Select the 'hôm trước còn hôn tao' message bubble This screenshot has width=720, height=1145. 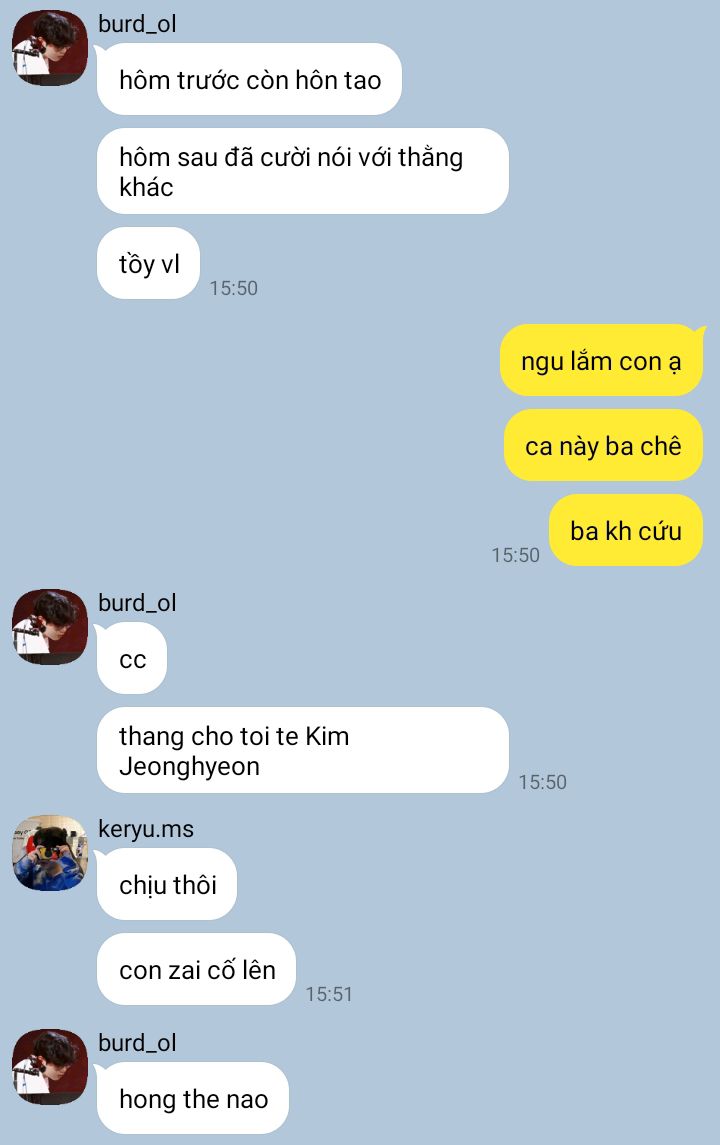tap(249, 79)
